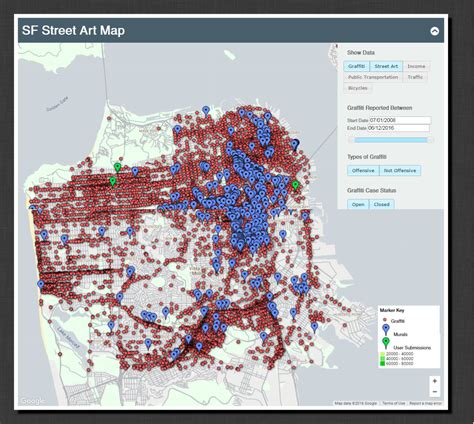Toggle the Offensive graffiti filter
Viewport: 474px width, 424px height.
pos(363,170)
